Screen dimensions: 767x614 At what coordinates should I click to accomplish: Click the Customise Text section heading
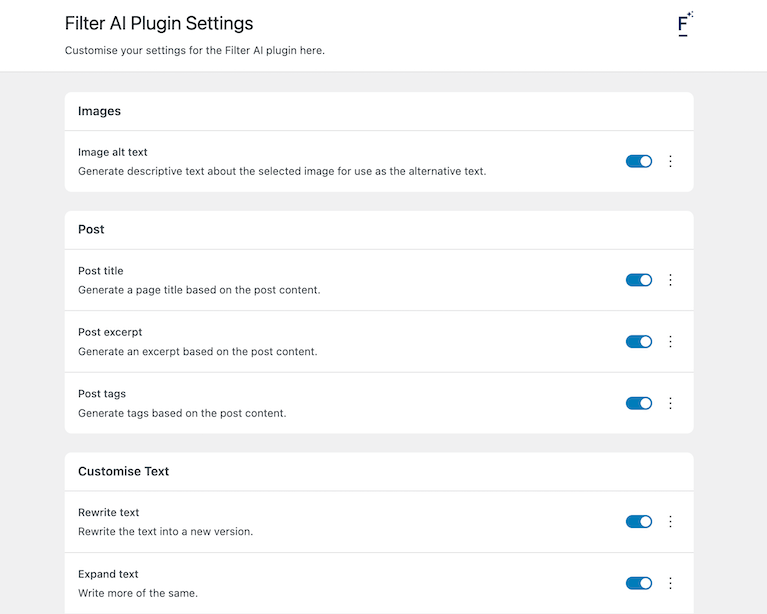tap(123, 471)
